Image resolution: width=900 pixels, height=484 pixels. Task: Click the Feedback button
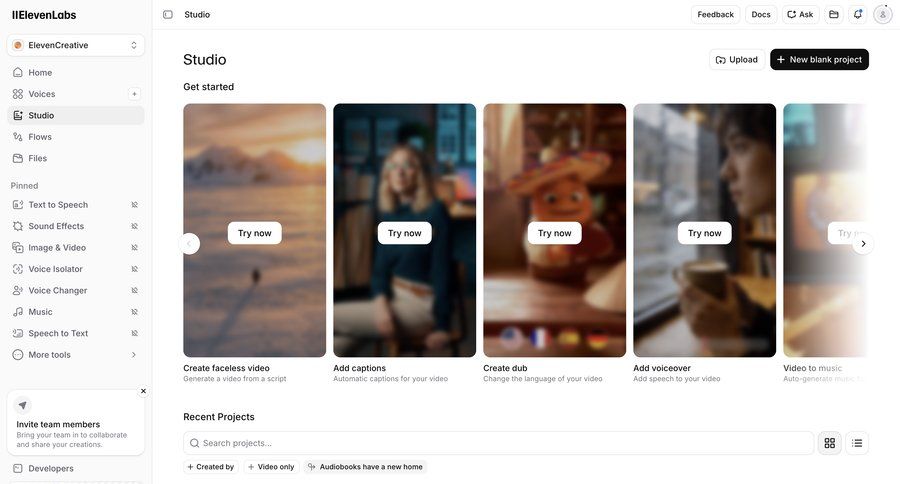click(x=715, y=14)
